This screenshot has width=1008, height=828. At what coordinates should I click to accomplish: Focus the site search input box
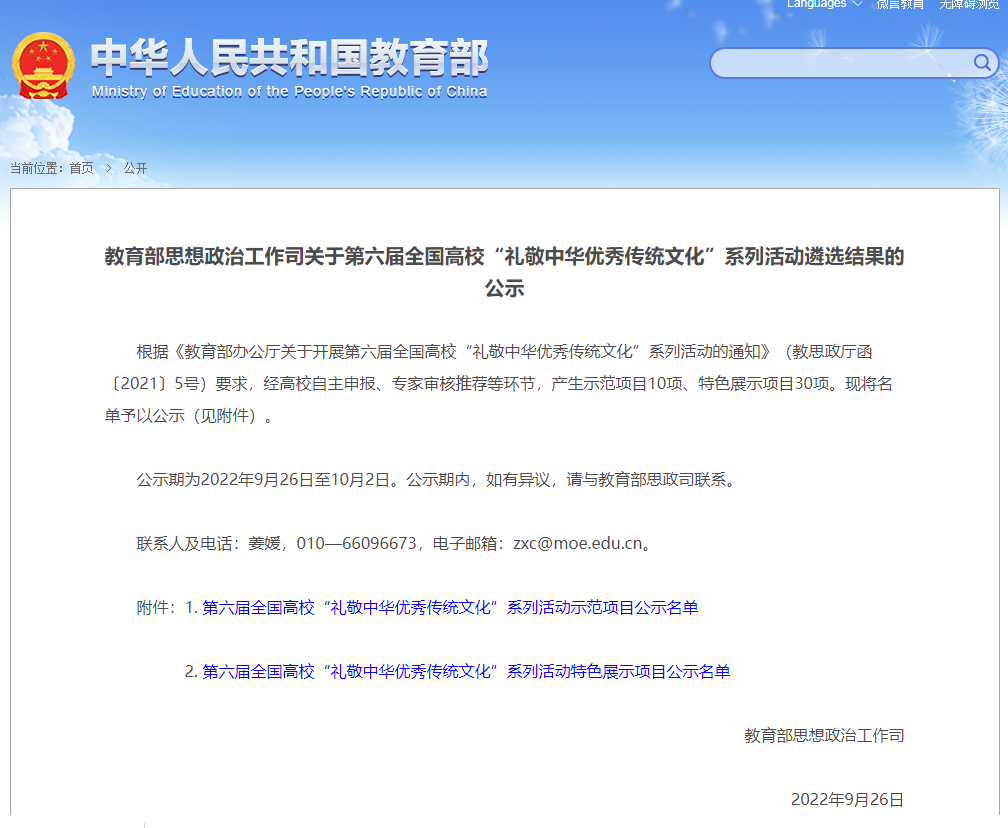point(840,63)
